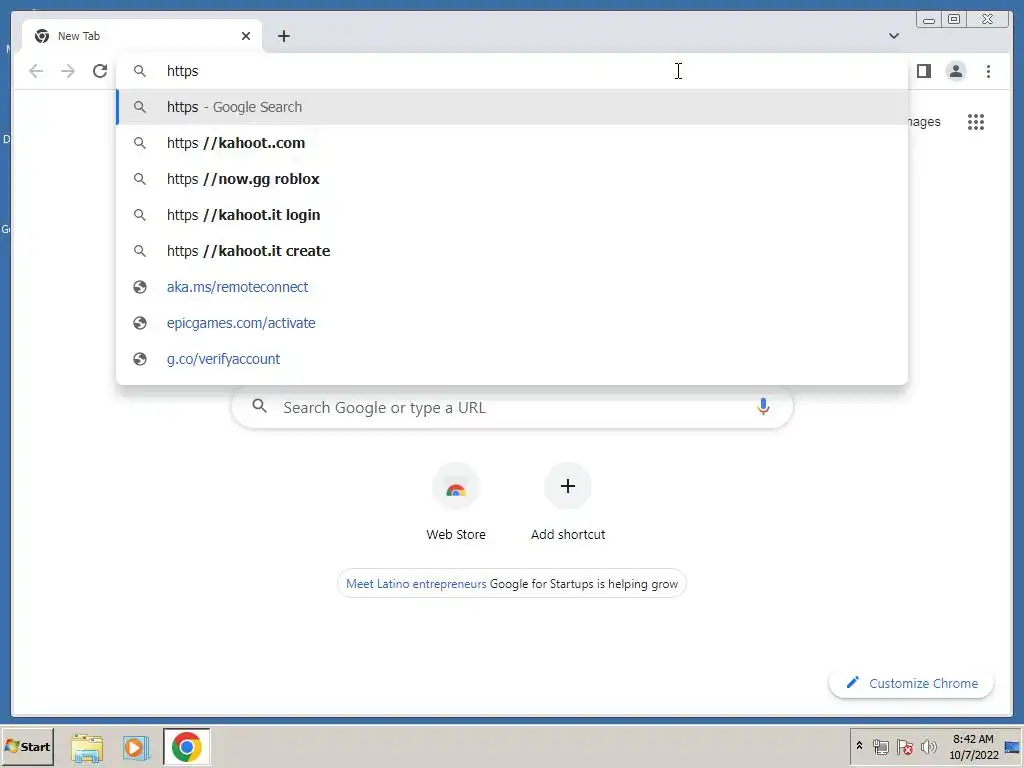Select the New Tab tab
The image size is (1024, 768).
tap(142, 36)
